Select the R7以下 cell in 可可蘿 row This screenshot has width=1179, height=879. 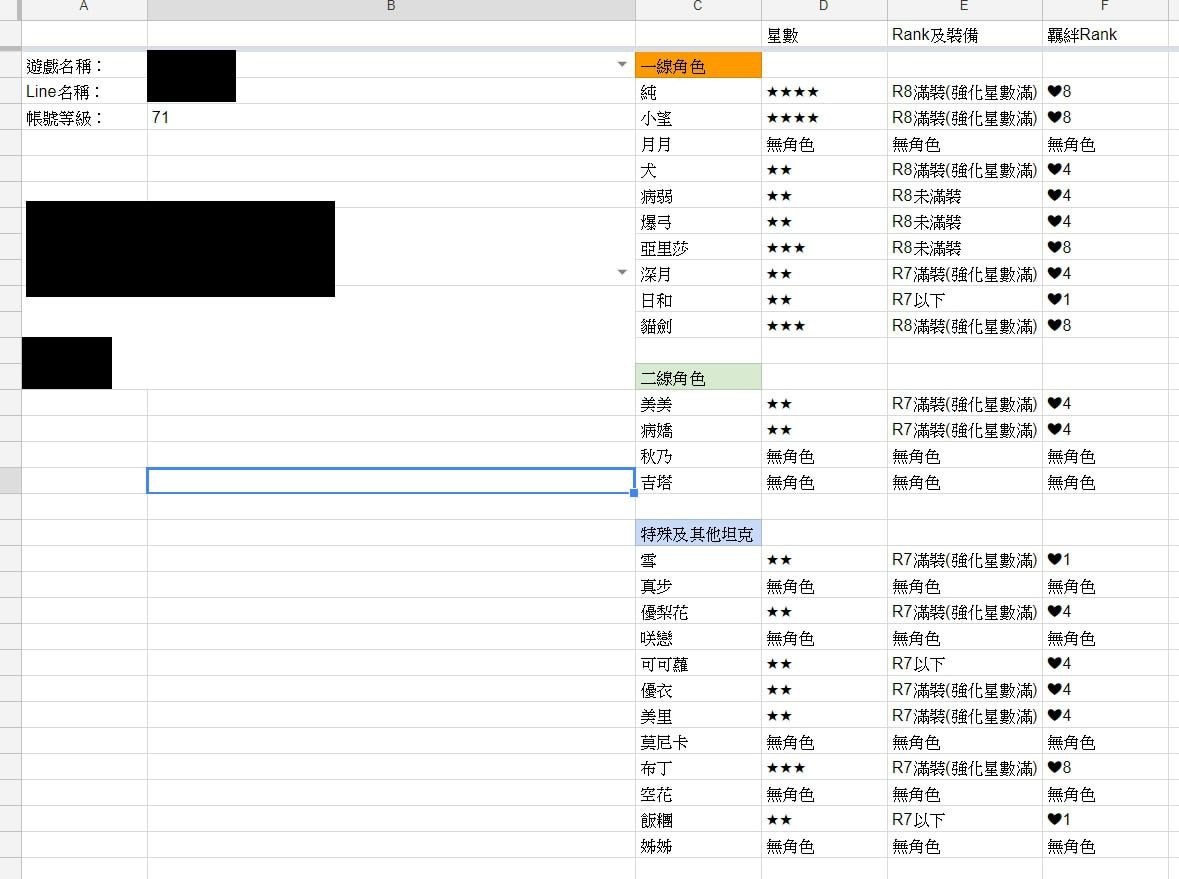(965, 664)
